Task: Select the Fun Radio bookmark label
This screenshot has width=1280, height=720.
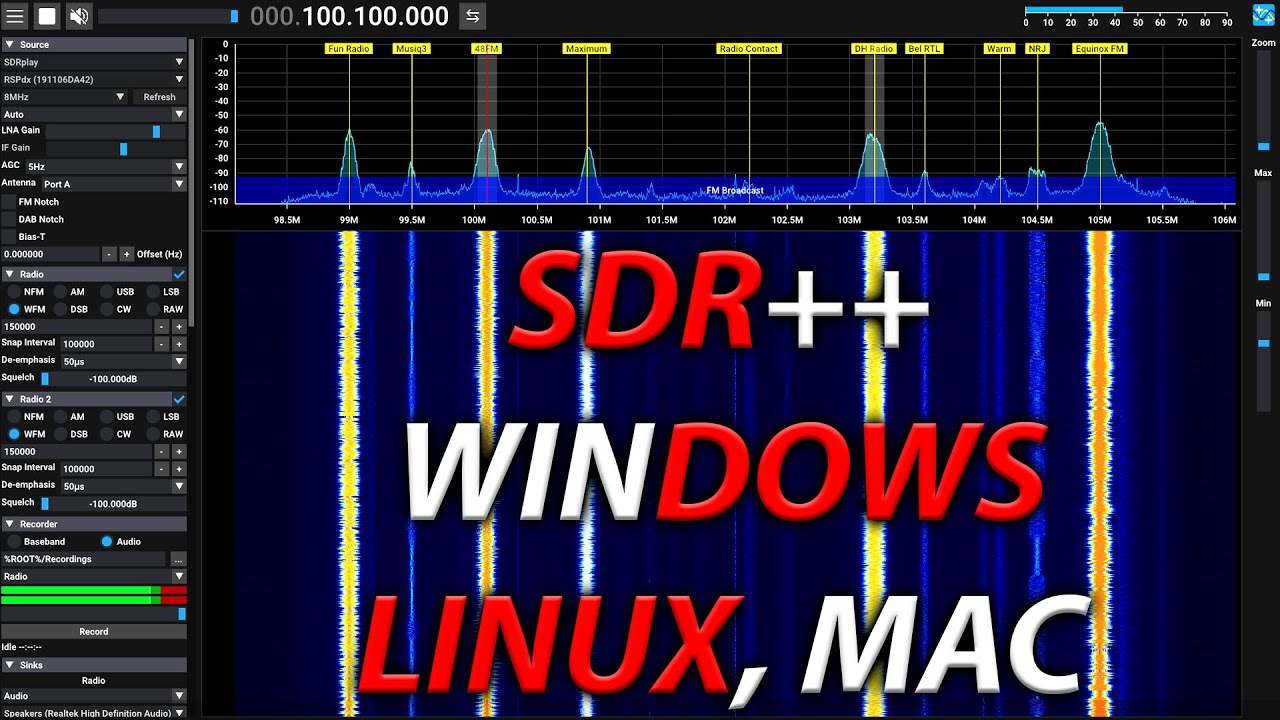Action: (349, 48)
